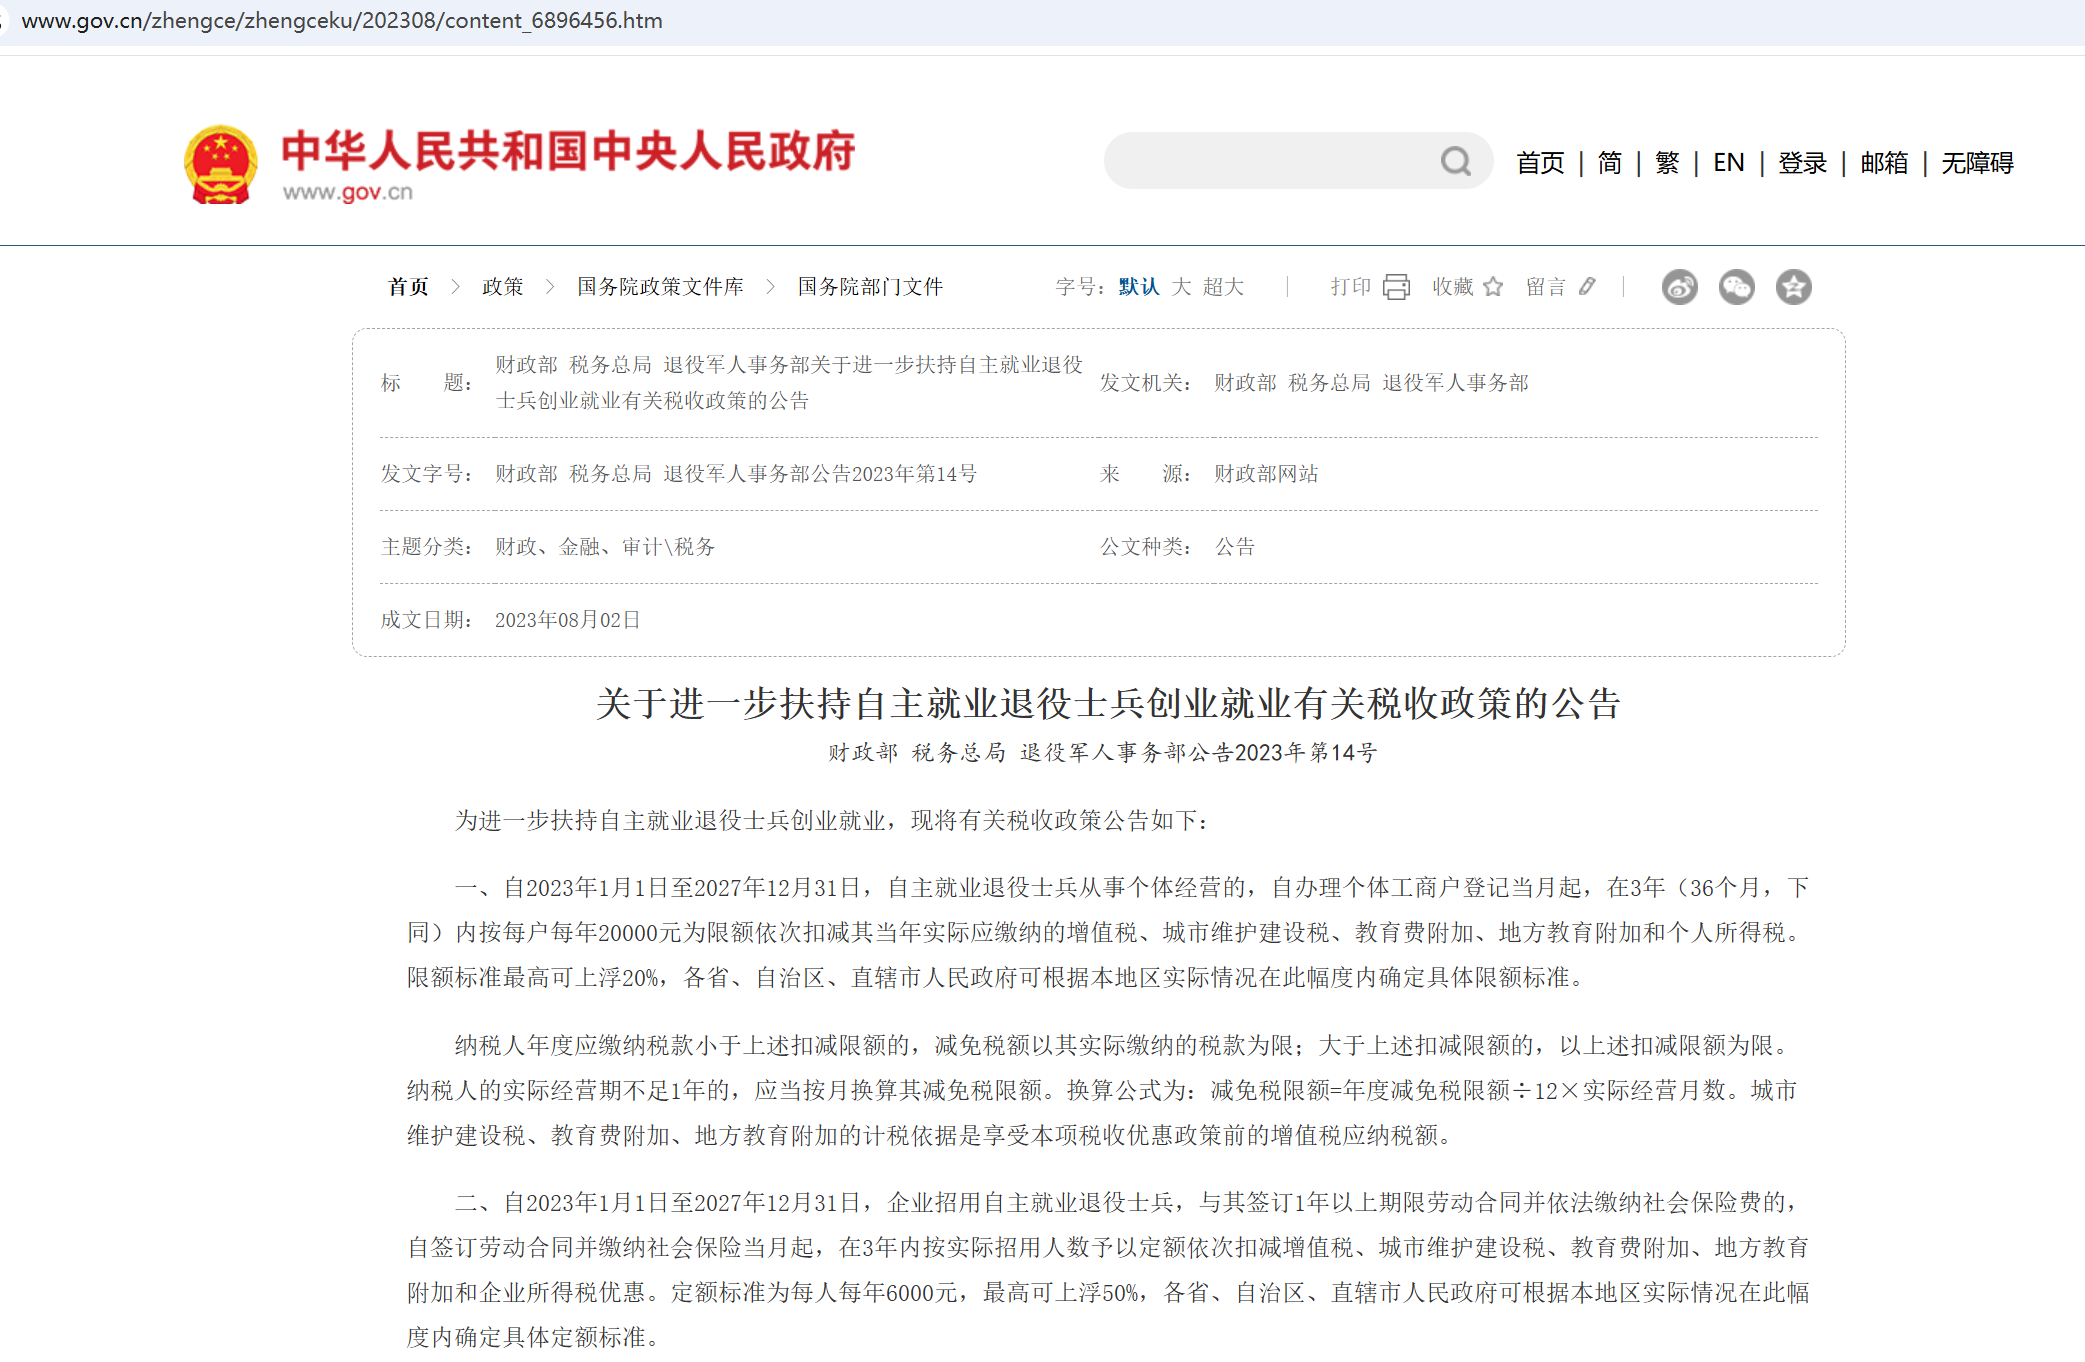This screenshot has height=1362, width=2085.
Task: Click the print icon to print the article
Action: [x=1397, y=286]
